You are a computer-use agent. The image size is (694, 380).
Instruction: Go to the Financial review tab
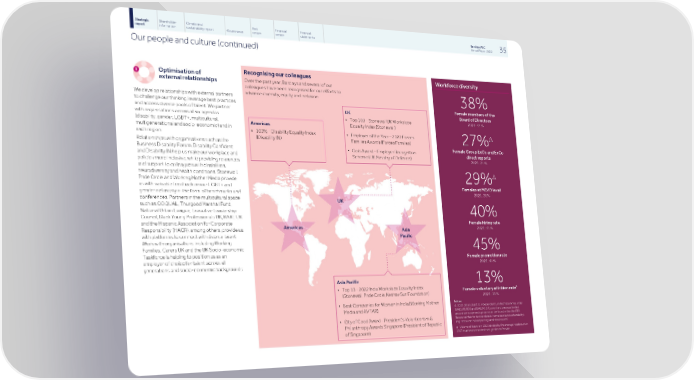tap(281, 32)
